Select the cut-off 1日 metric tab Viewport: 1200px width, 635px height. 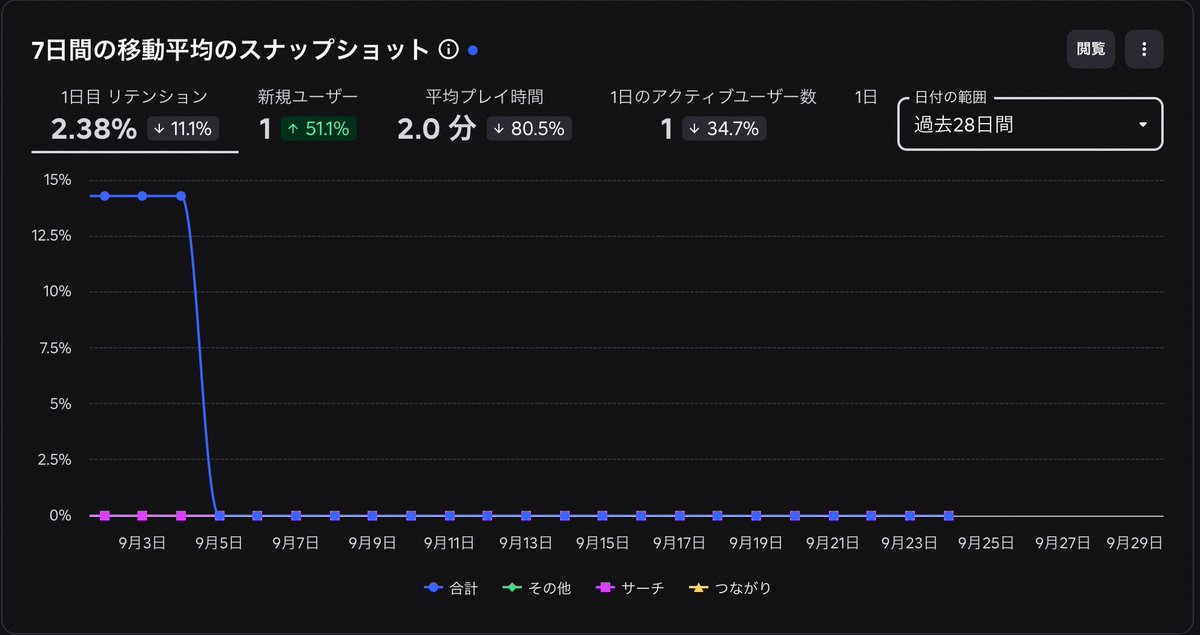click(x=866, y=97)
